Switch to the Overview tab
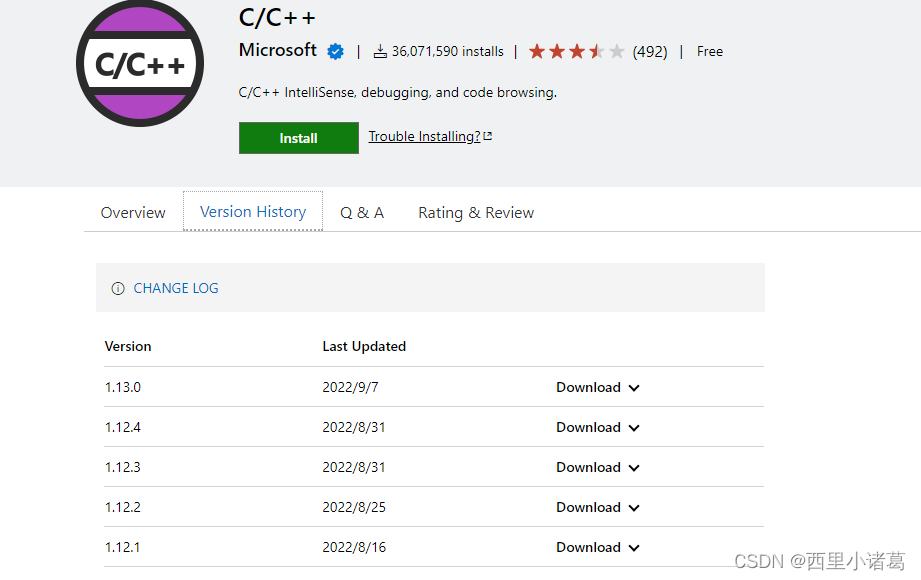Screen dimensions: 921x580 133,213
